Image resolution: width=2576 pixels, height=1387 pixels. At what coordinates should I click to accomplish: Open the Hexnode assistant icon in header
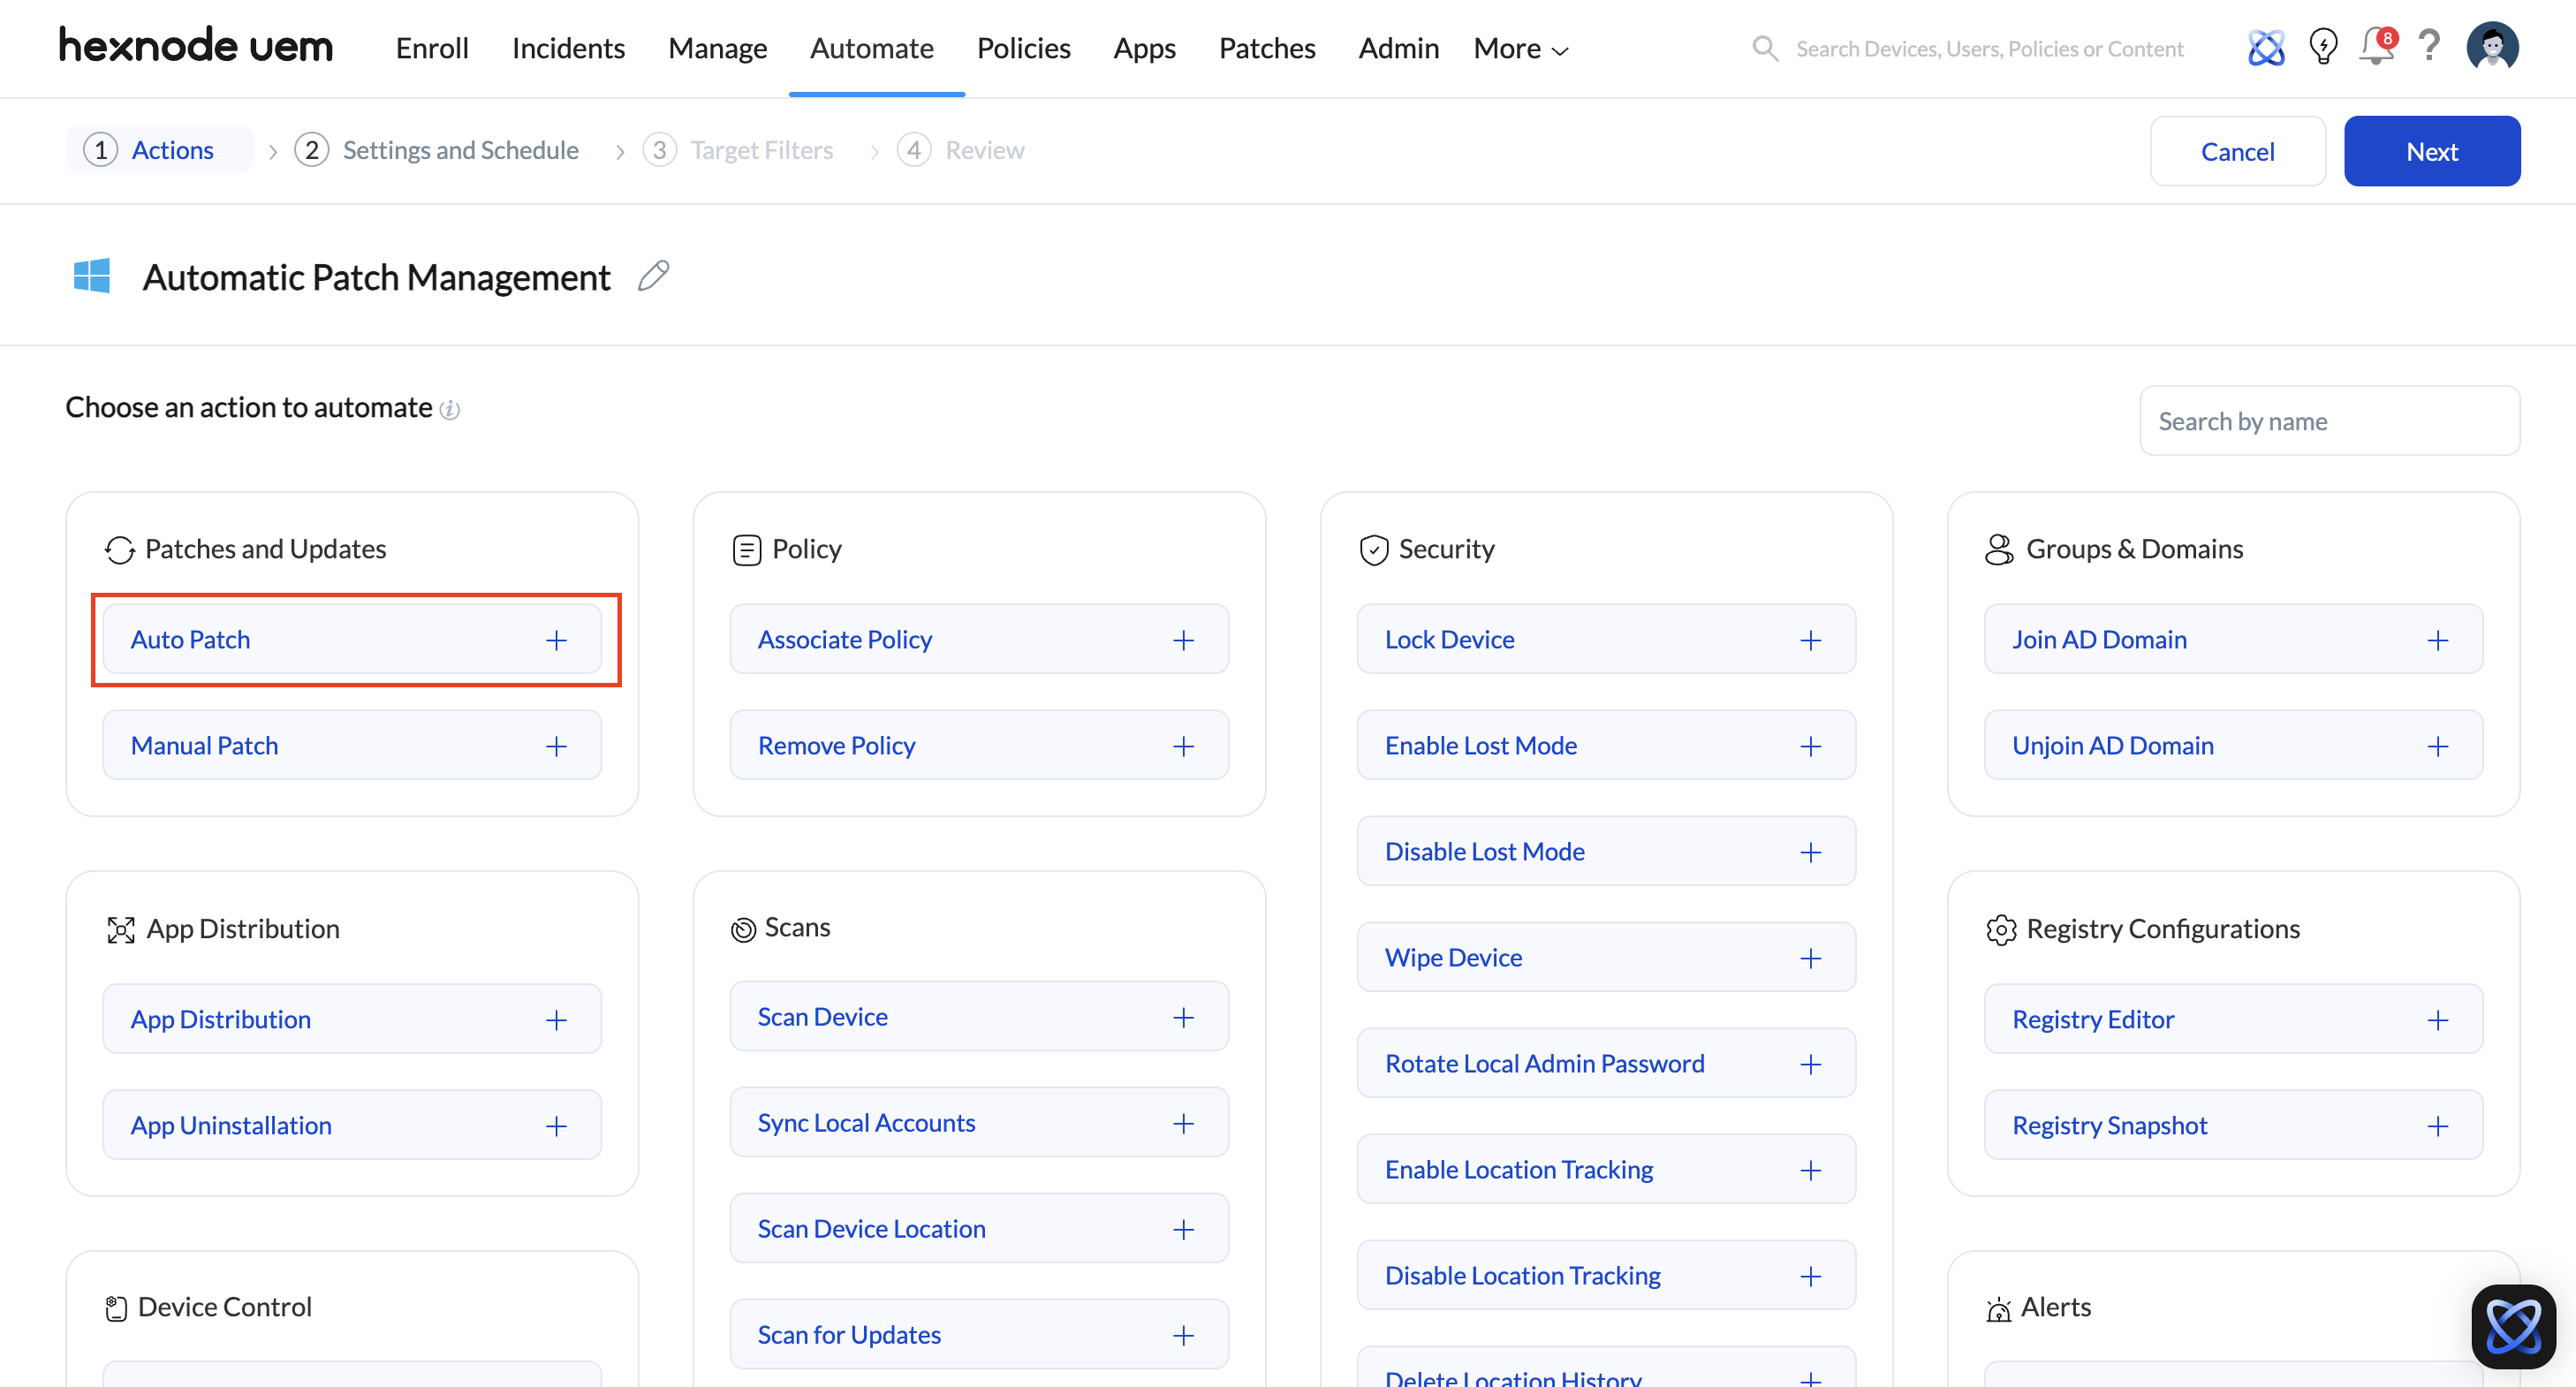(x=2265, y=47)
